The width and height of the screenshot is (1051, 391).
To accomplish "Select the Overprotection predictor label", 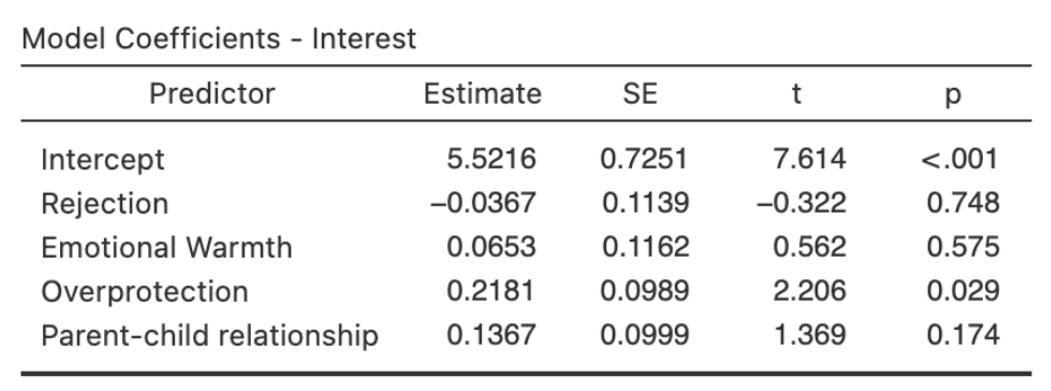I will point(145,292).
